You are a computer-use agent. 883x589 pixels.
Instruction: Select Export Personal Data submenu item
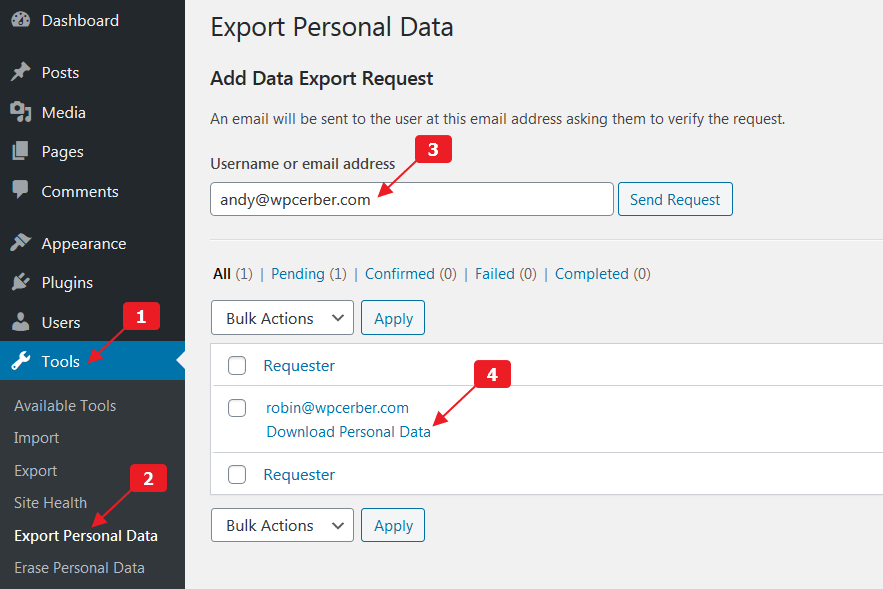pyautogui.click(x=86, y=536)
